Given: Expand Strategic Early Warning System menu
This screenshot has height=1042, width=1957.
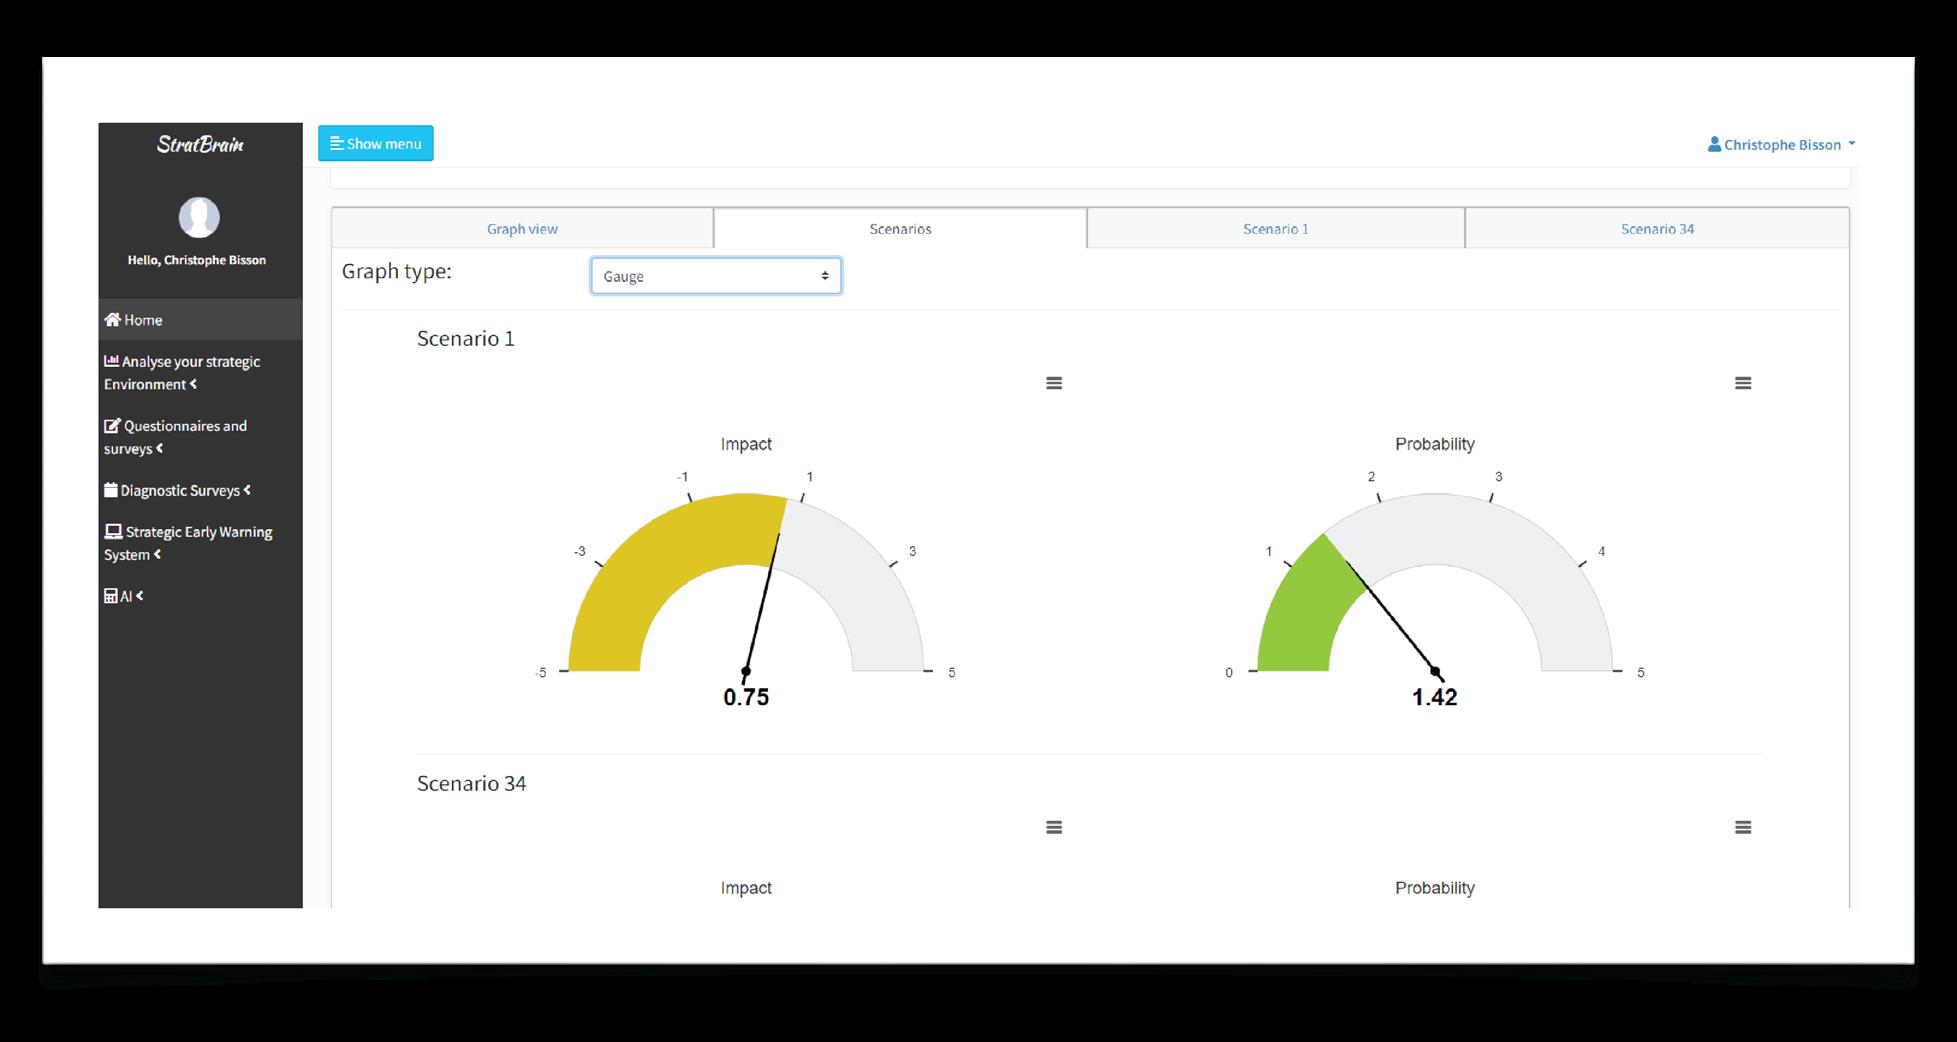Looking at the screenshot, I should tap(188, 543).
